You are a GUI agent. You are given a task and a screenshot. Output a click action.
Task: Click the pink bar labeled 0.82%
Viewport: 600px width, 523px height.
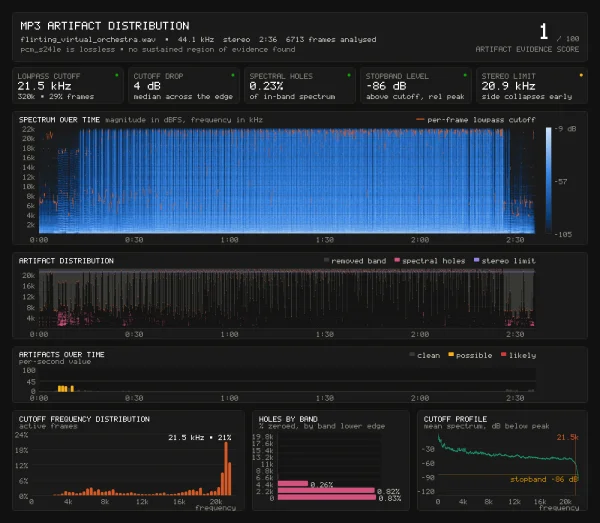click(326, 490)
